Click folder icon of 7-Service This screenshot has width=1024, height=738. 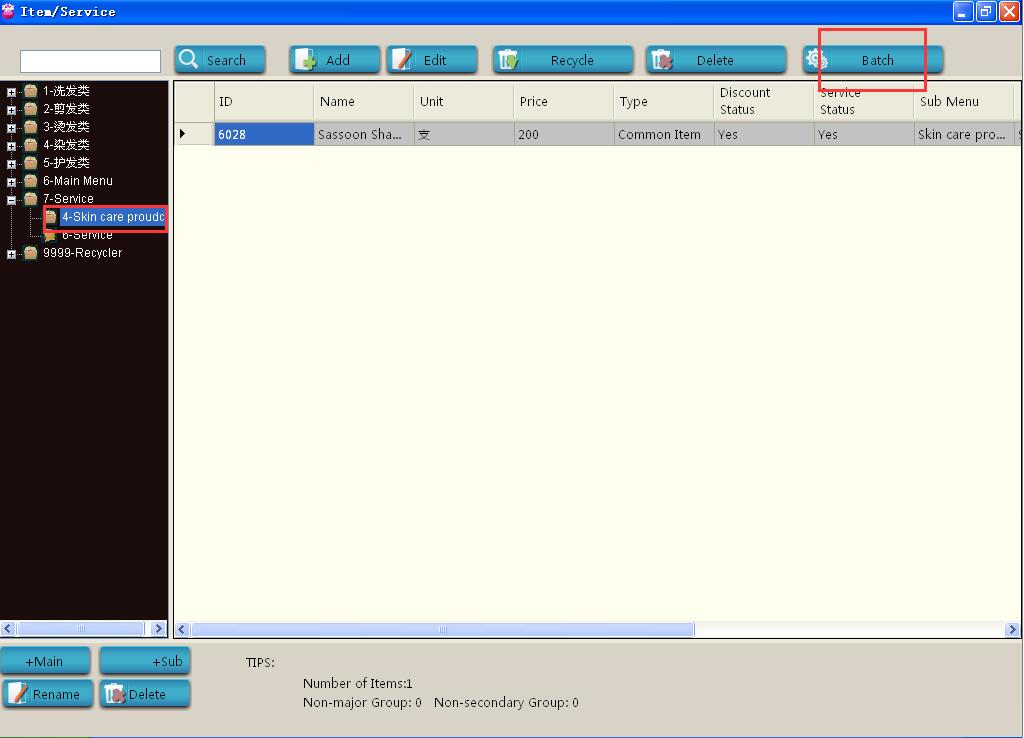[x=31, y=199]
